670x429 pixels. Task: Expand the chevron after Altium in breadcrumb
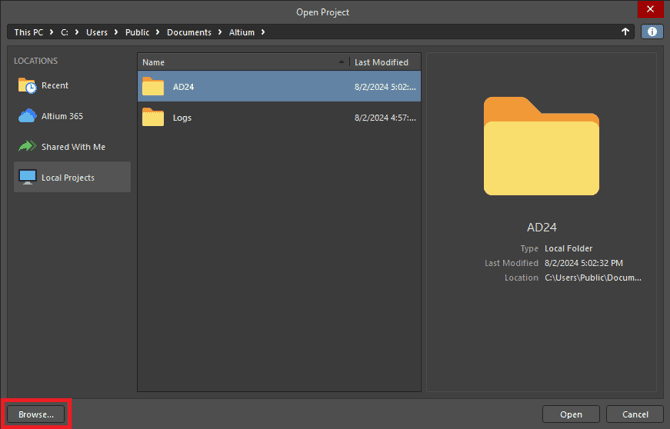tap(263, 32)
